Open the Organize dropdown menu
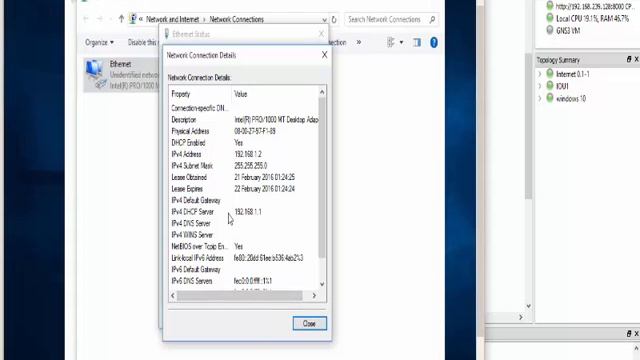The image size is (640, 360). point(99,42)
